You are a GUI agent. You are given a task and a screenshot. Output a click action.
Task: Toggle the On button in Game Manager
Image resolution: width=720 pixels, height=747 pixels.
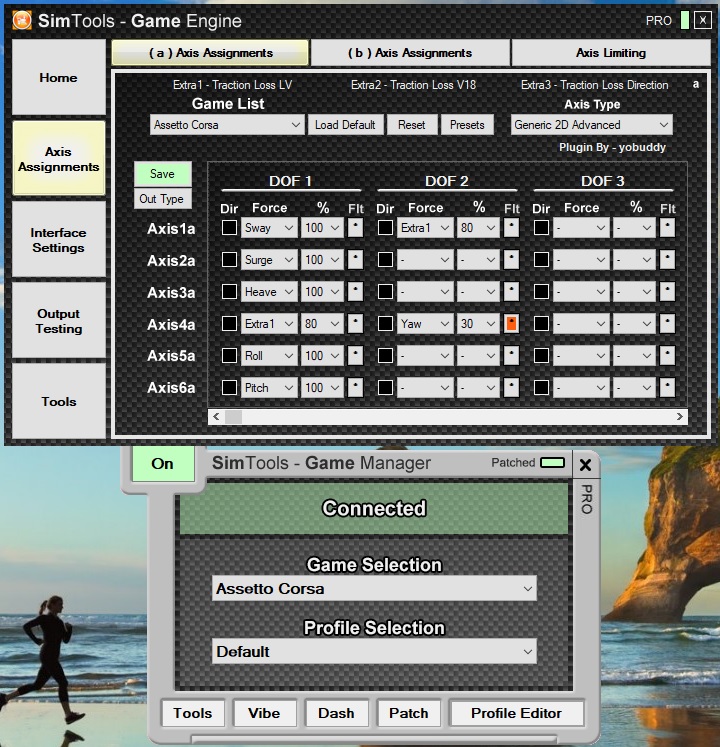pos(162,464)
